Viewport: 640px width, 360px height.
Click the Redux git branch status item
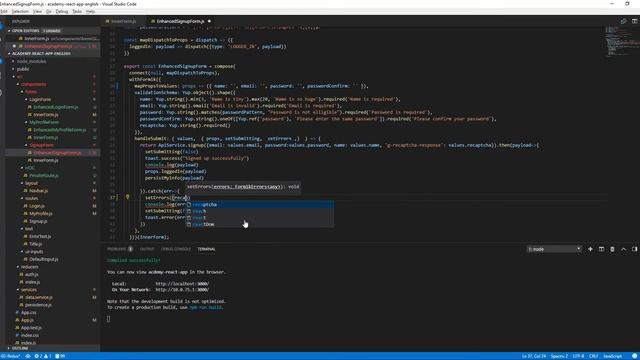(10, 356)
